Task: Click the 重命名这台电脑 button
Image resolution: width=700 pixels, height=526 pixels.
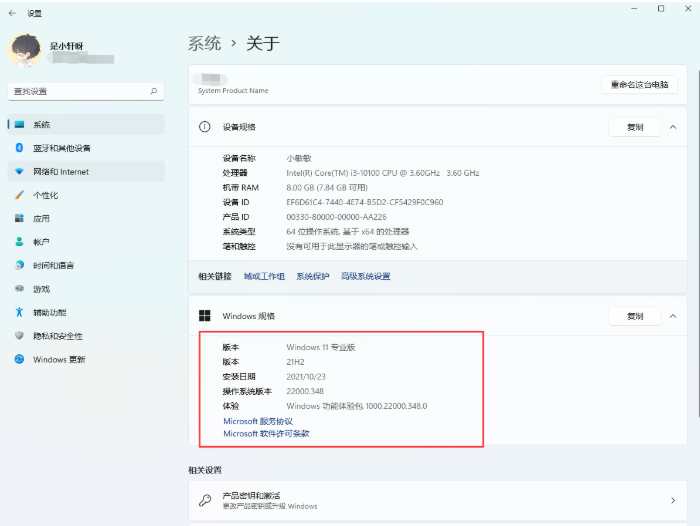Action: [639, 84]
